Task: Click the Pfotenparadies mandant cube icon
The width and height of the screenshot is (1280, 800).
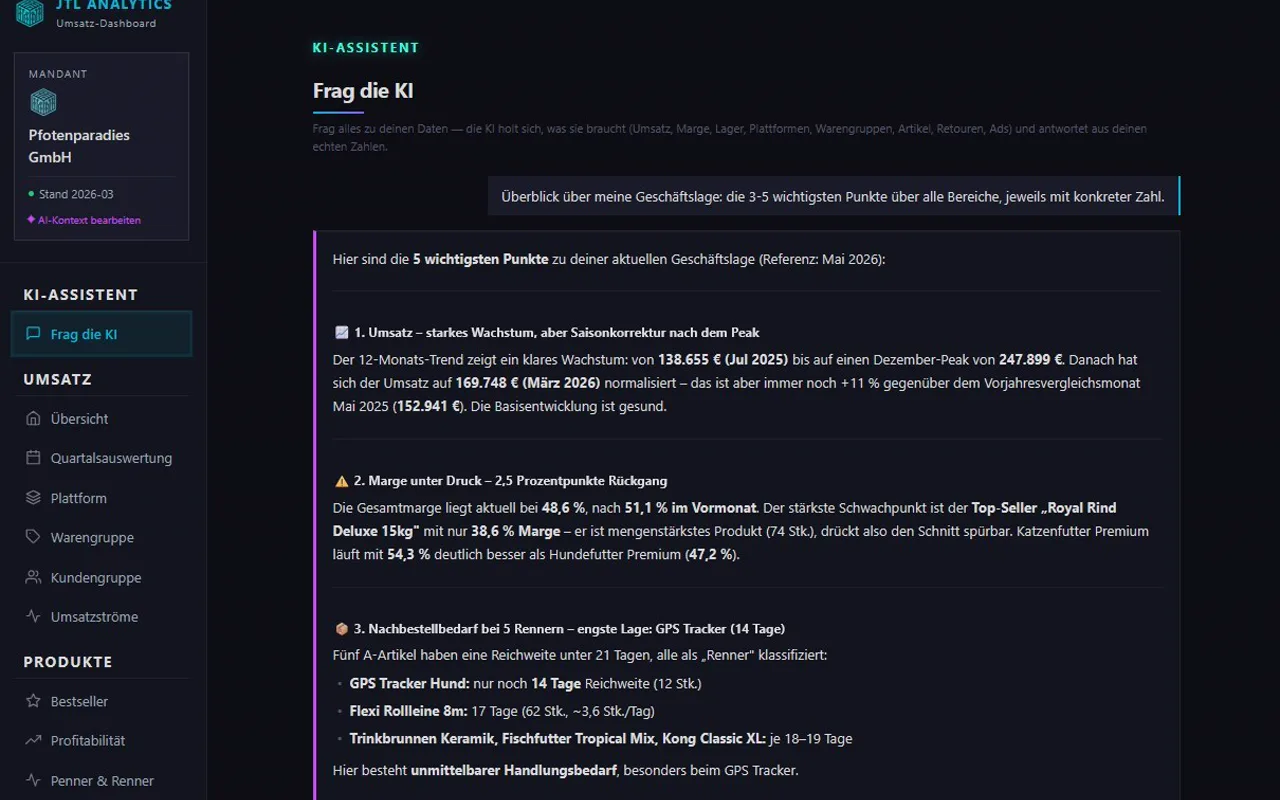Action: click(43, 102)
